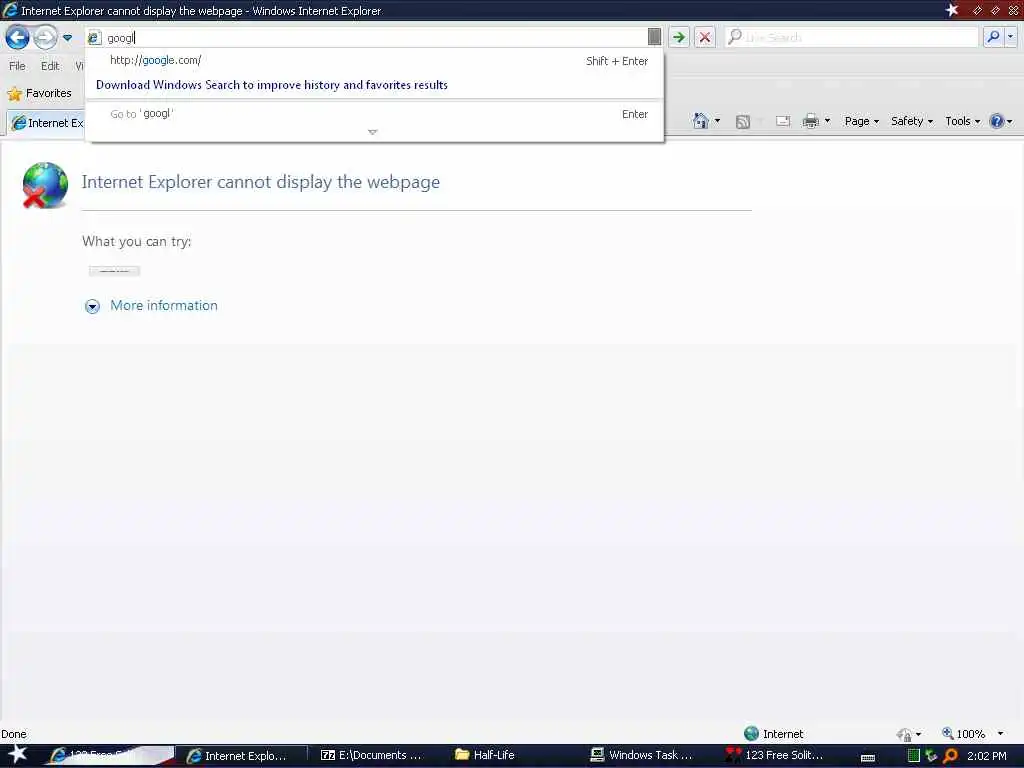Viewport: 1024px width, 768px height.
Task: Click the Read Mail envelope icon
Action: click(x=783, y=121)
